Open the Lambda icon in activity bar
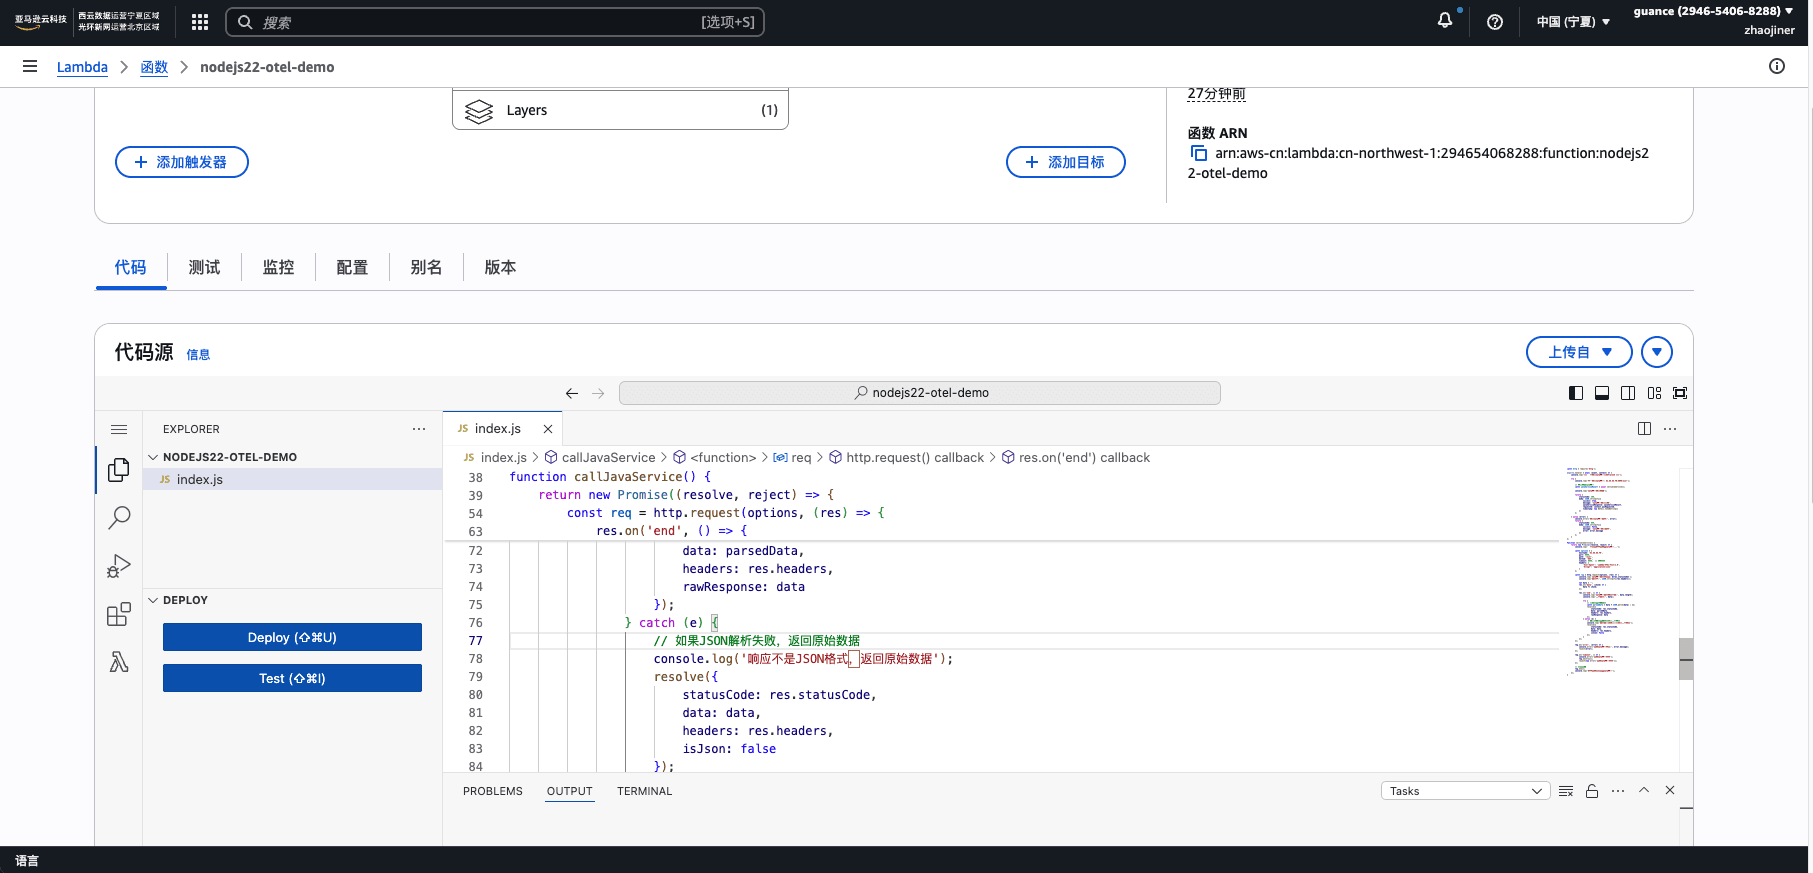The height and width of the screenshot is (873, 1813). (x=119, y=662)
